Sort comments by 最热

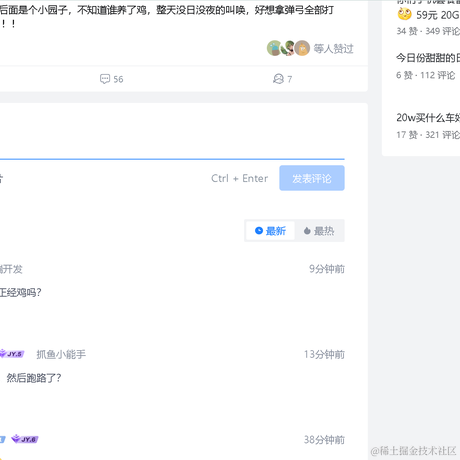tap(319, 231)
